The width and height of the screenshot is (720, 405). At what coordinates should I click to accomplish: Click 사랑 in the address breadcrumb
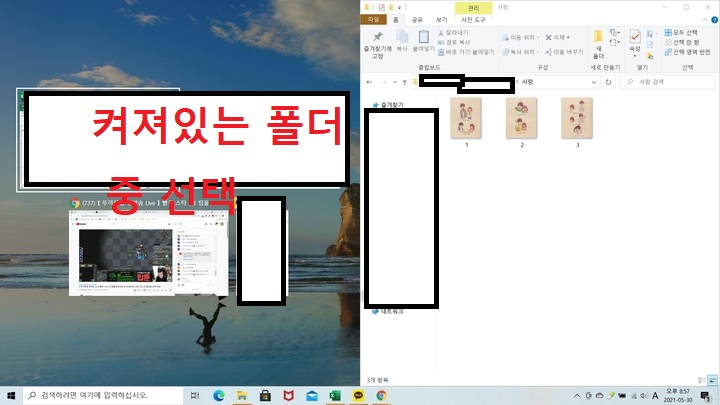point(527,82)
